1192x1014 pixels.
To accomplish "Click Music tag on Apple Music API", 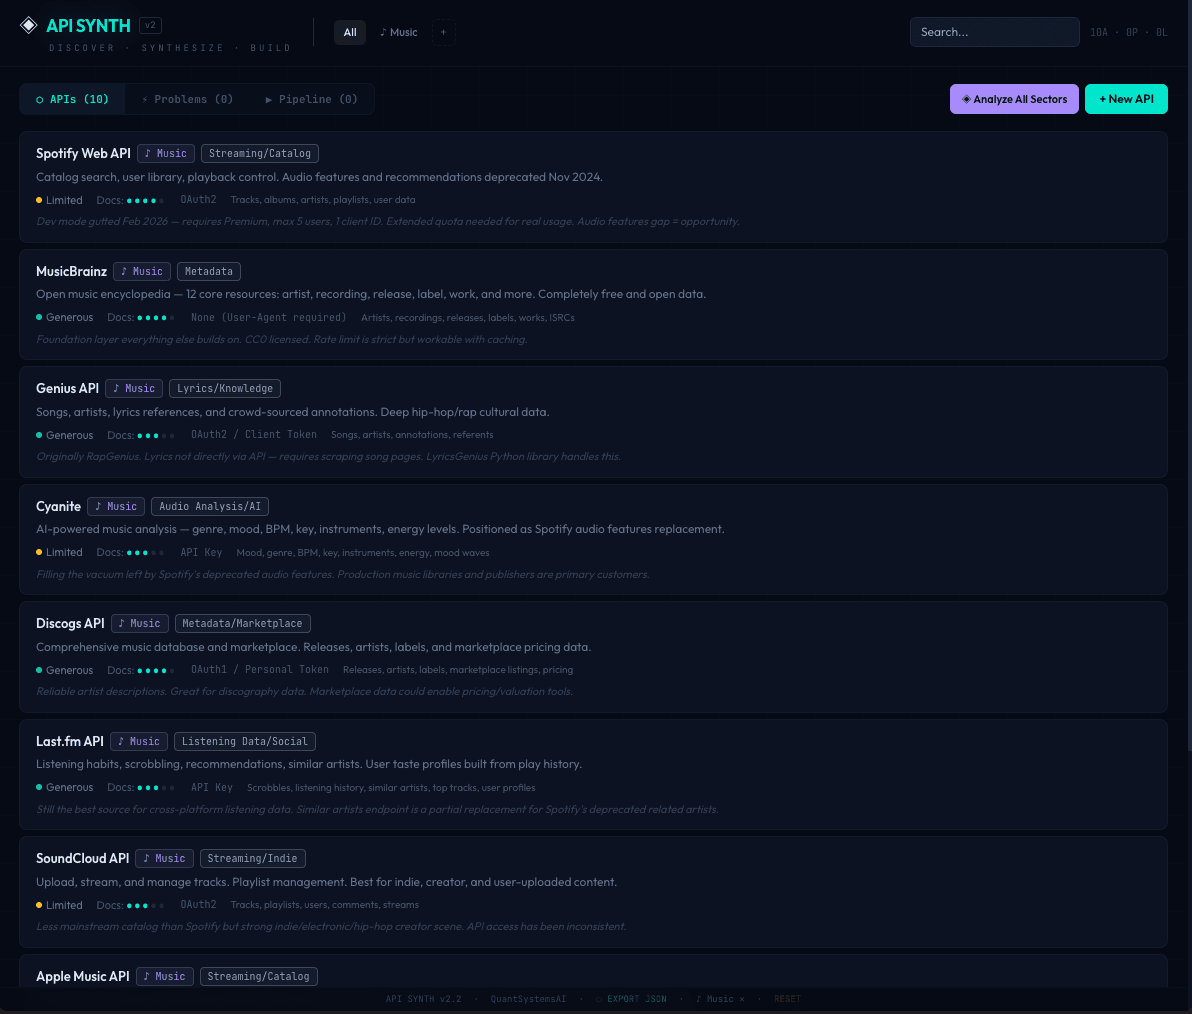I will pos(165,976).
